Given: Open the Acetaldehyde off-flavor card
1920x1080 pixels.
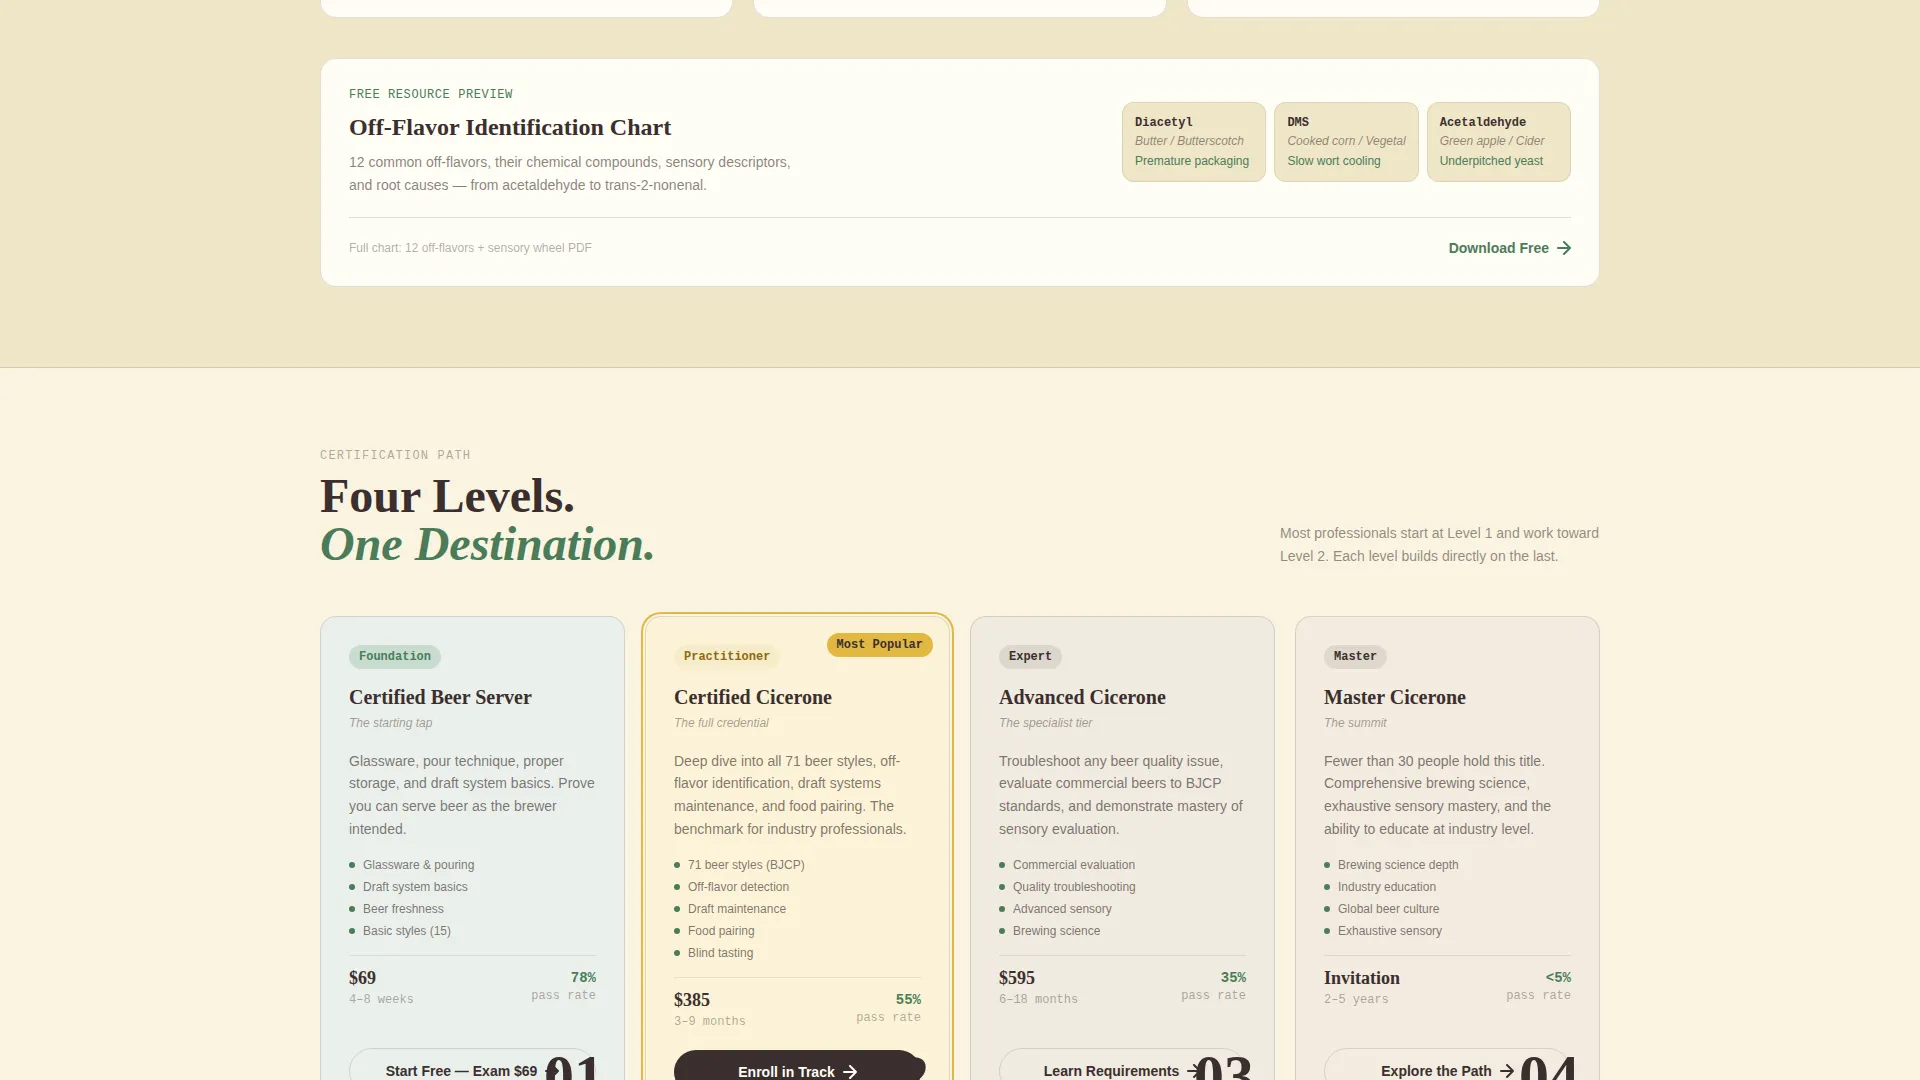Looking at the screenshot, I should [1498, 142].
